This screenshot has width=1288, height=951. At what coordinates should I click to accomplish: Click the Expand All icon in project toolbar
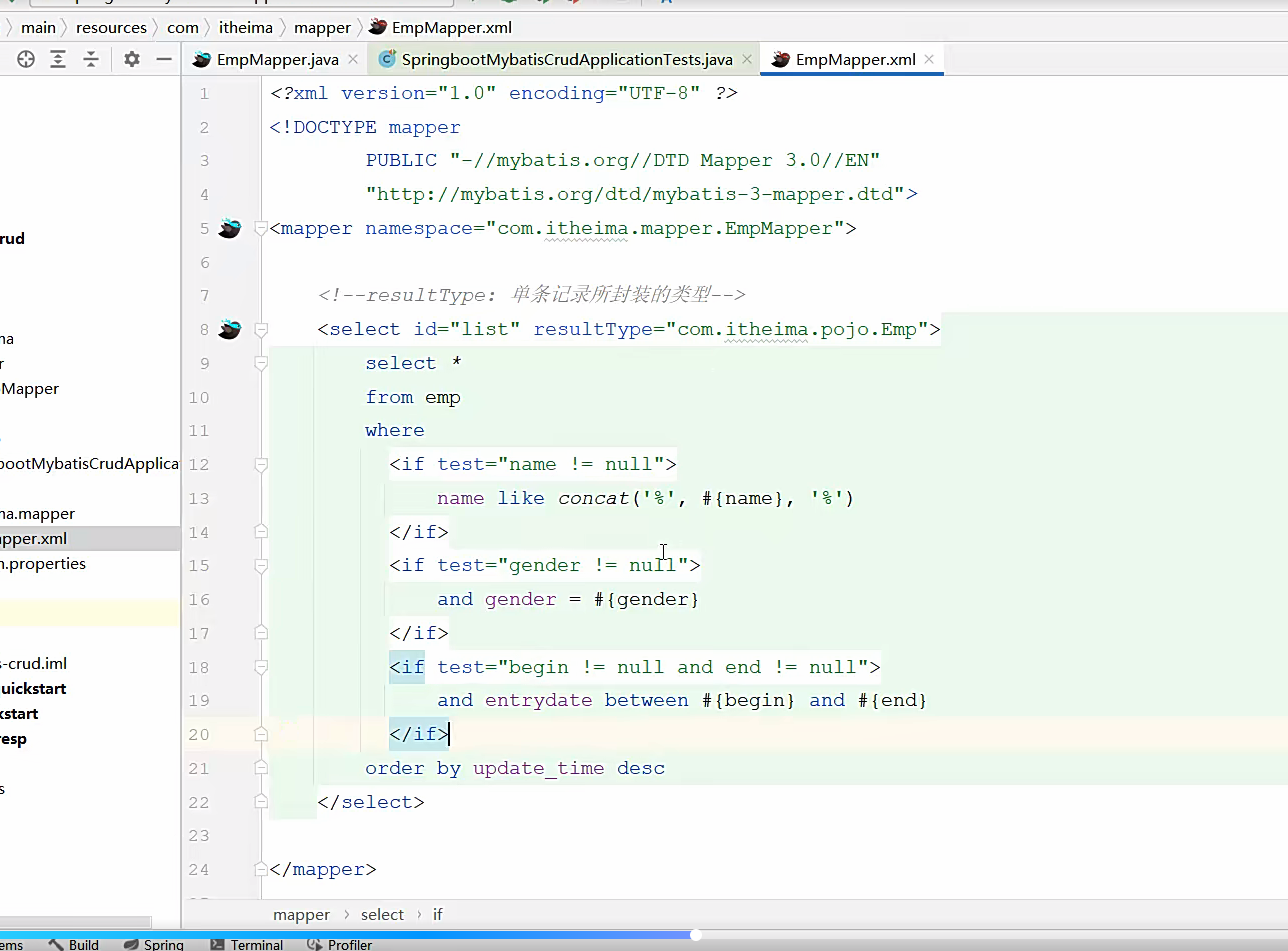click(x=58, y=59)
